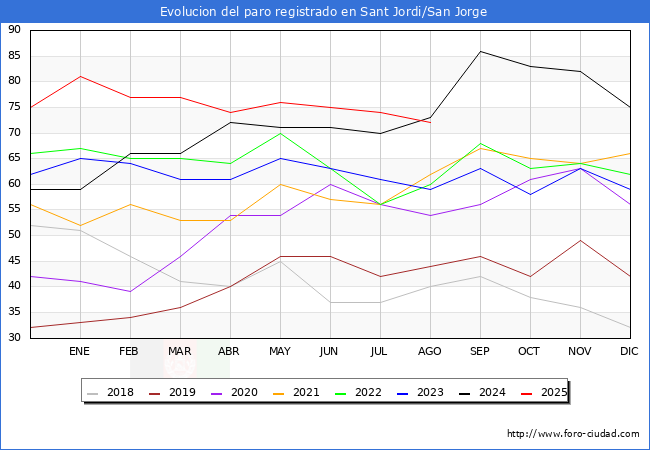The height and width of the screenshot is (450, 650).
Task: Click the FEB month axis label
Action: [x=129, y=351]
